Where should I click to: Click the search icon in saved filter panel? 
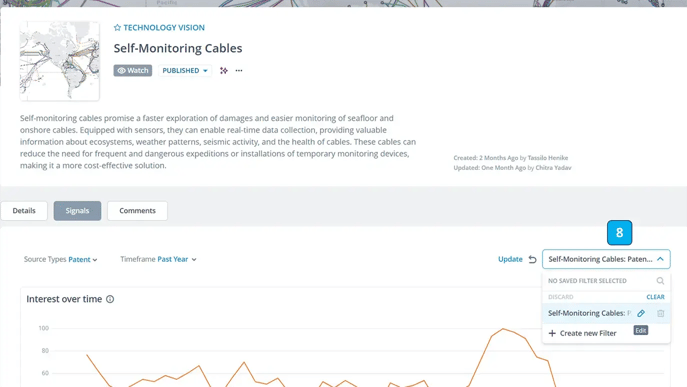(660, 280)
